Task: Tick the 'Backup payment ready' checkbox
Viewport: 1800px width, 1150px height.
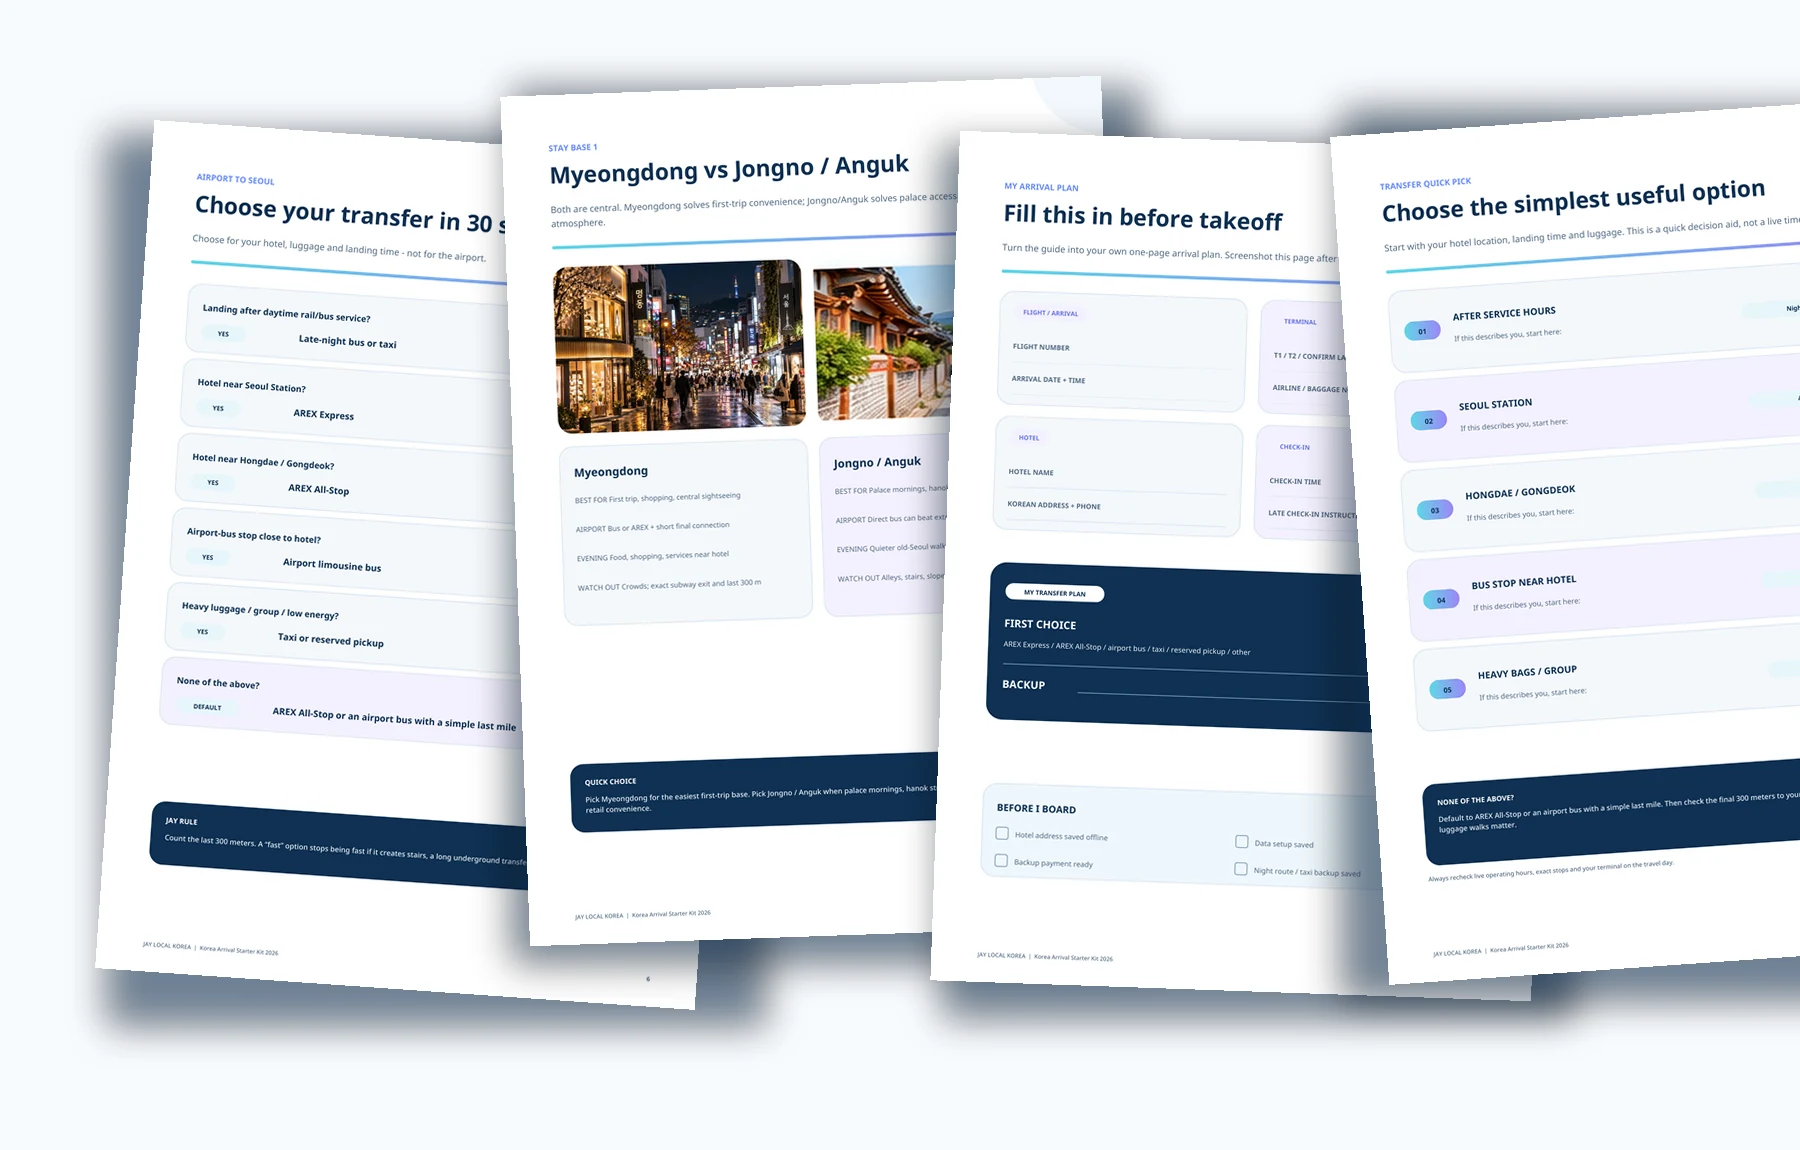Action: pyautogui.click(x=1001, y=860)
